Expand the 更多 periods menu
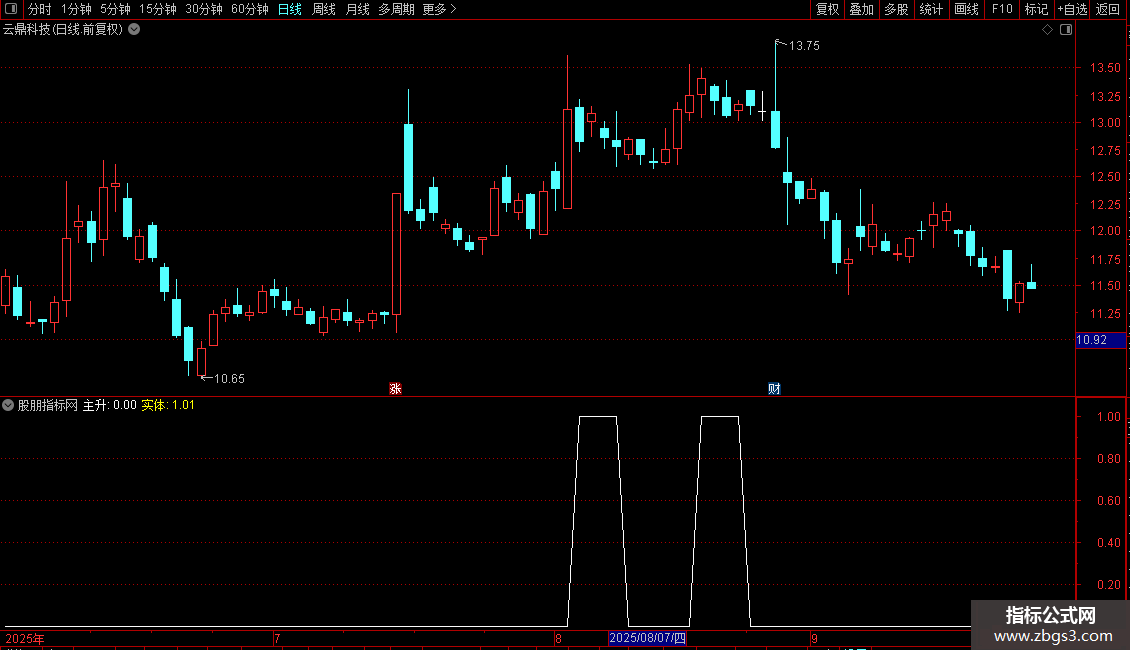Viewport: 1130px width, 650px height. click(439, 9)
